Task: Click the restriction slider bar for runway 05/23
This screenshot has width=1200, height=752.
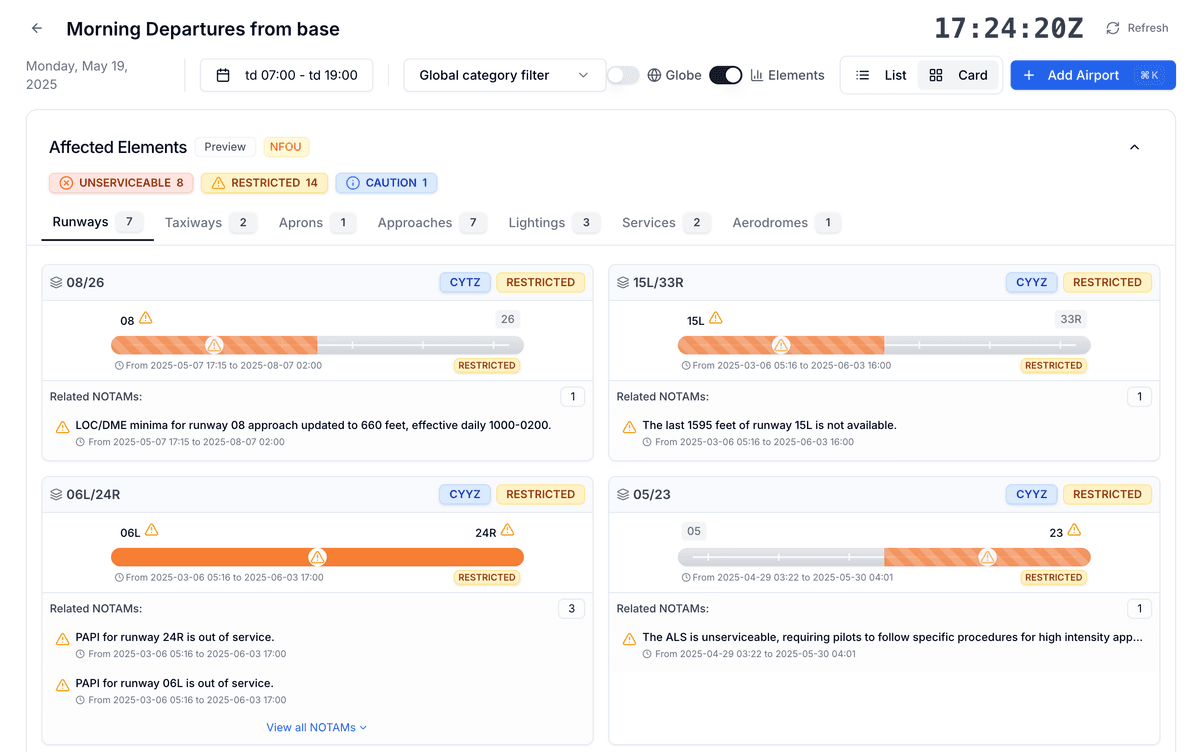Action: click(x=884, y=556)
